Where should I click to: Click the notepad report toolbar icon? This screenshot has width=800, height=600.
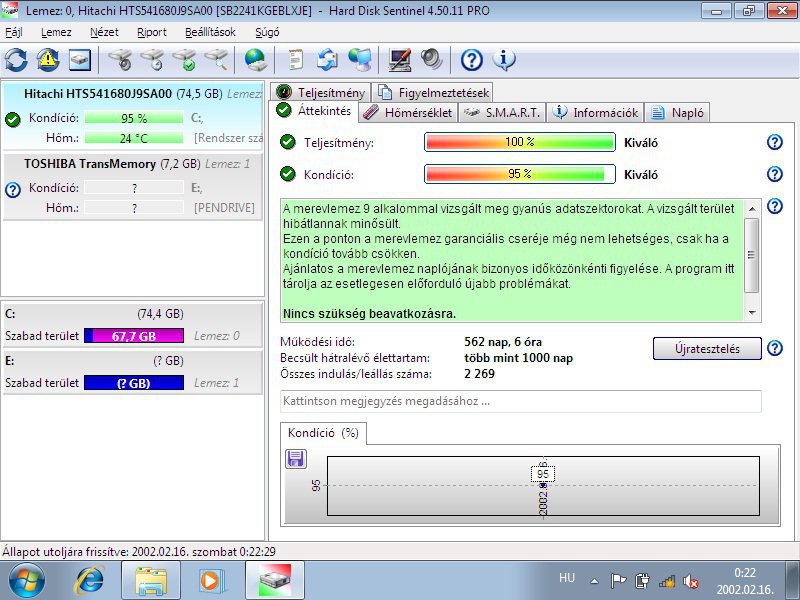point(295,60)
